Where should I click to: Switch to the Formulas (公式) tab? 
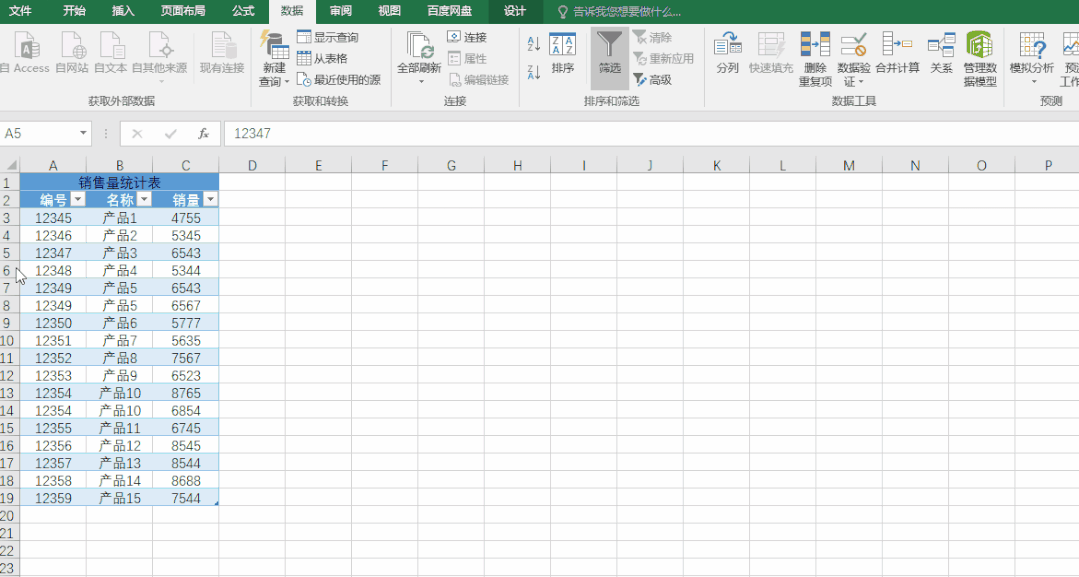pos(243,11)
